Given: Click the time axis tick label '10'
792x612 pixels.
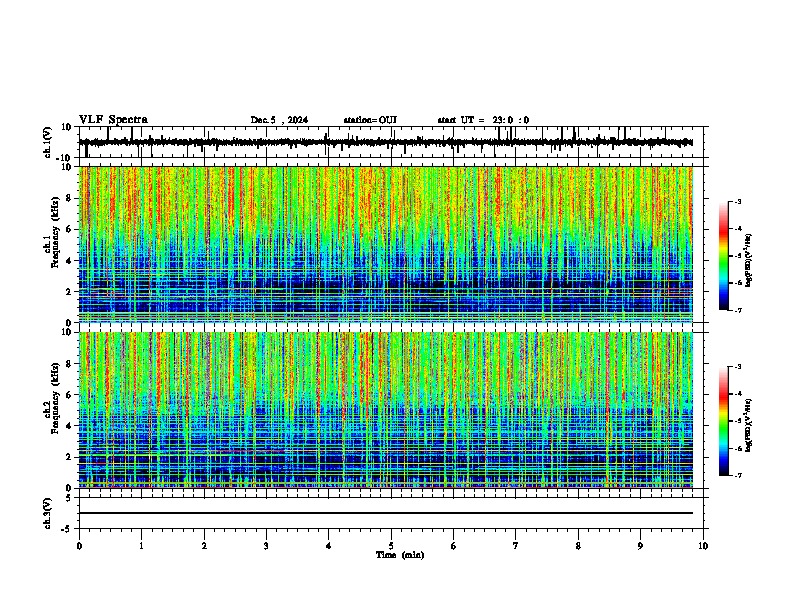Looking at the screenshot, I should (703, 546).
